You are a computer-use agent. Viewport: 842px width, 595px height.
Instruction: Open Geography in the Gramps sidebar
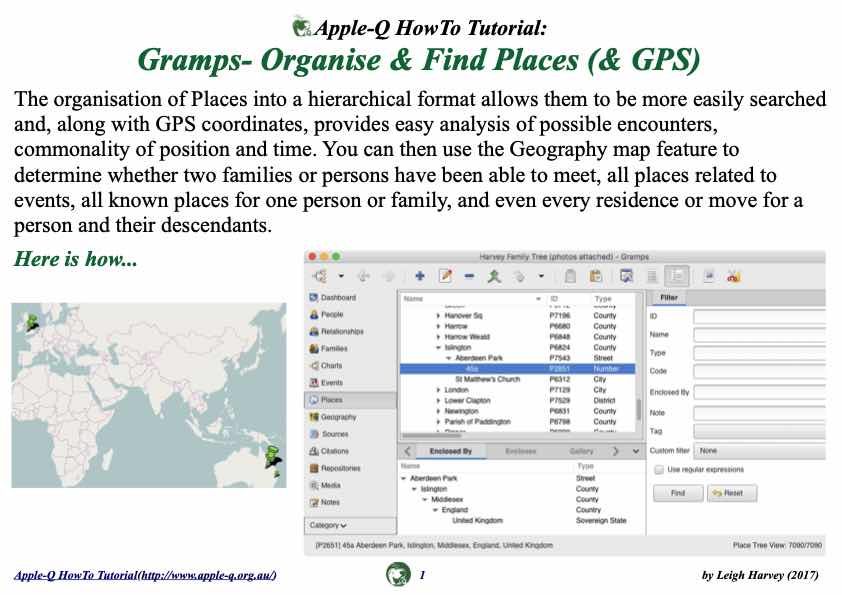[333, 417]
